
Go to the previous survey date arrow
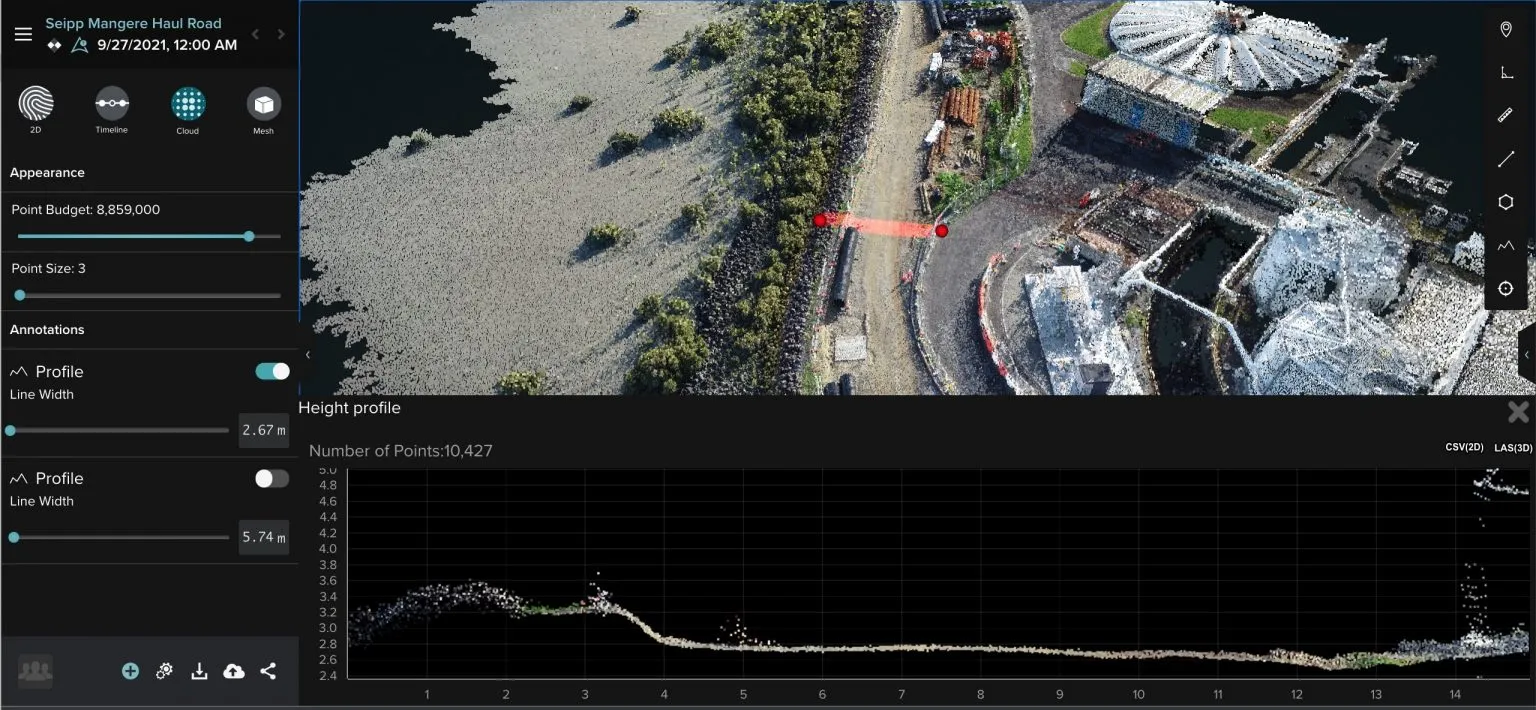(255, 34)
